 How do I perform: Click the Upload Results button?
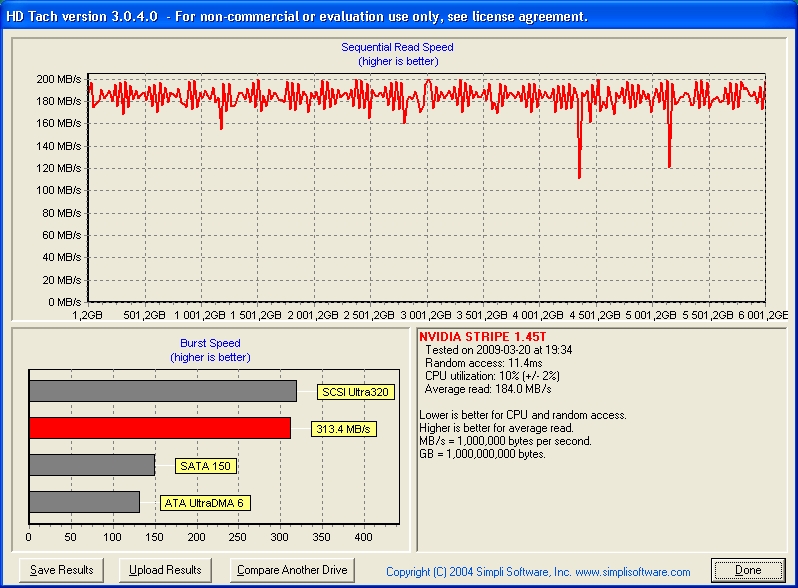(x=165, y=570)
